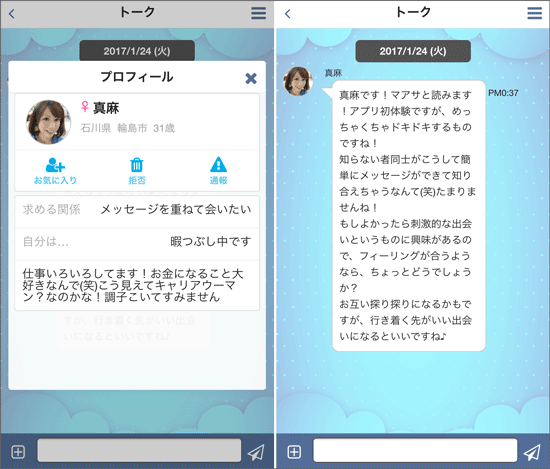This screenshot has height=469, width=550.
Task: Add 真麻 to favorites (お気に入り)
Action: (55, 171)
